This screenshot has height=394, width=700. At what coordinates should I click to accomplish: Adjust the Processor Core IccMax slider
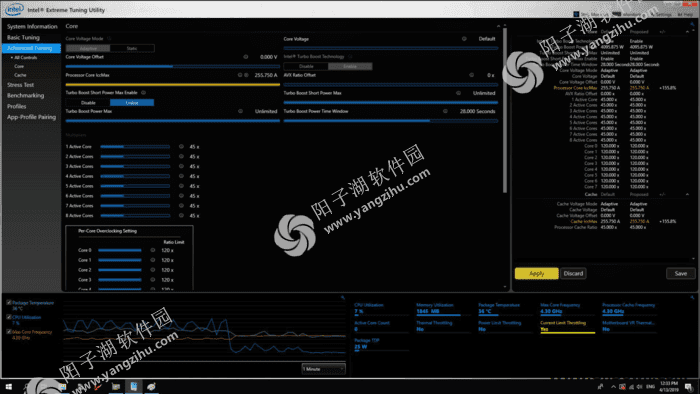(x=173, y=84)
